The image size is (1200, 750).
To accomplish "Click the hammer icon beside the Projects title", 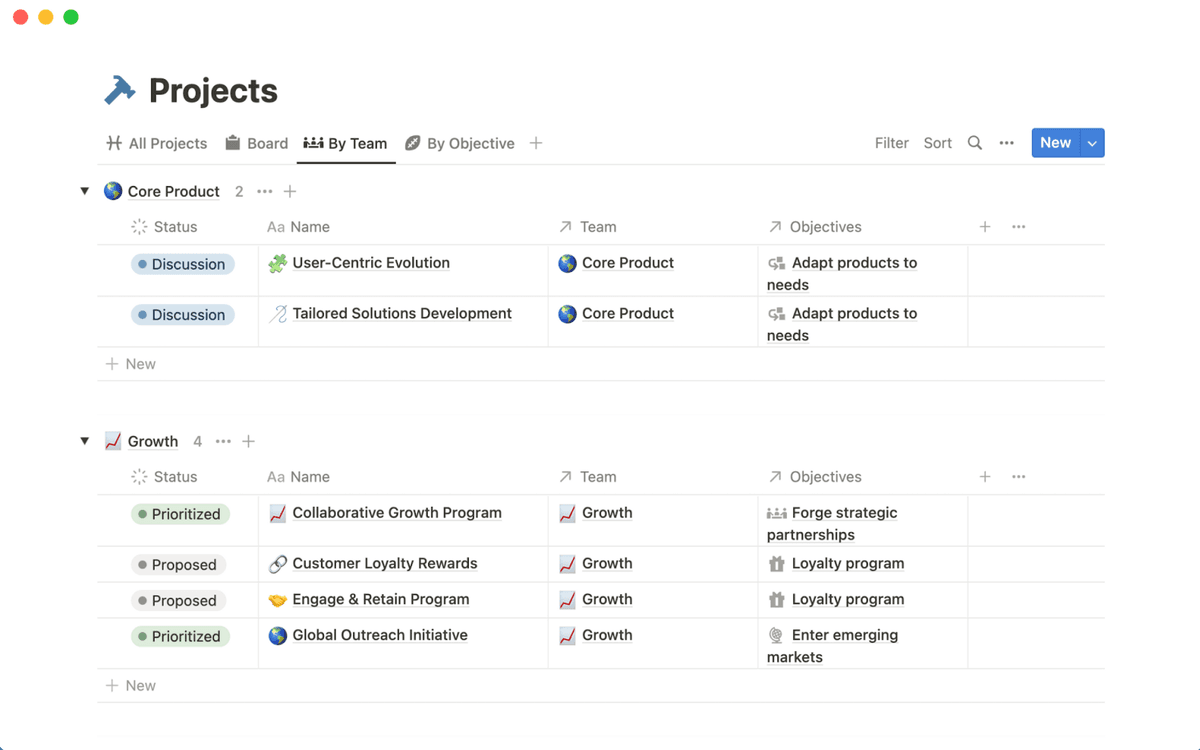I will point(119,90).
